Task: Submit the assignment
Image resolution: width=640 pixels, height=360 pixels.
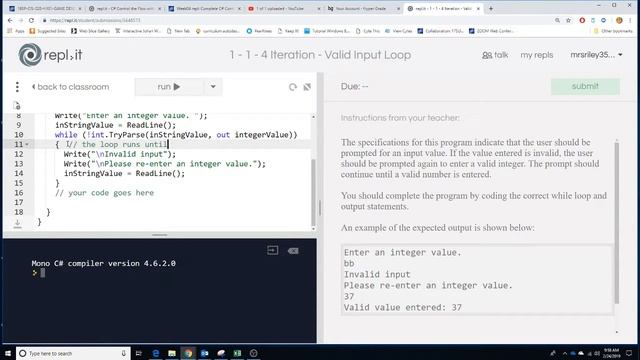Action: click(585, 87)
